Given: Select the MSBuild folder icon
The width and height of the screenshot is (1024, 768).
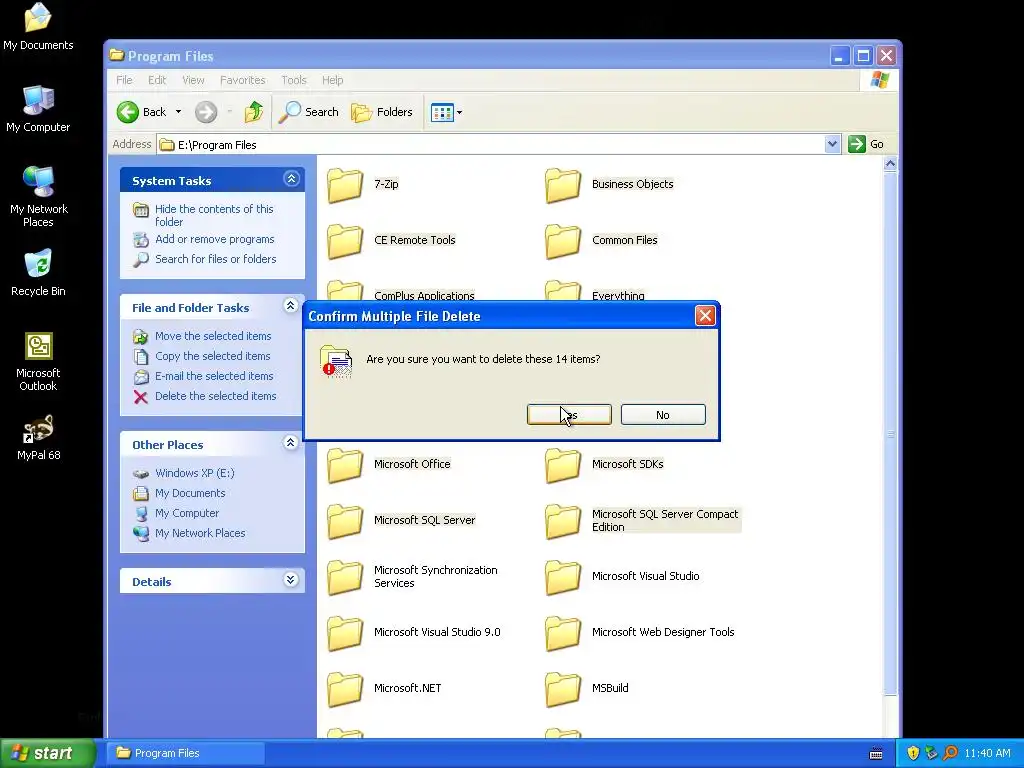Looking at the screenshot, I should (562, 689).
